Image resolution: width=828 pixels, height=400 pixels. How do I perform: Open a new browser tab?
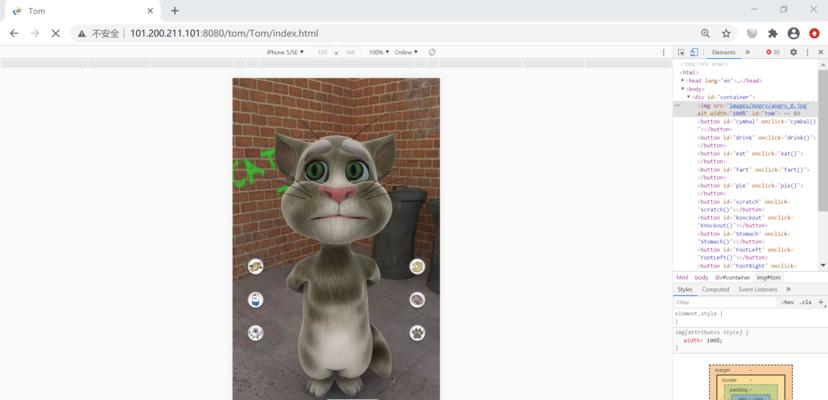pyautogui.click(x=175, y=11)
